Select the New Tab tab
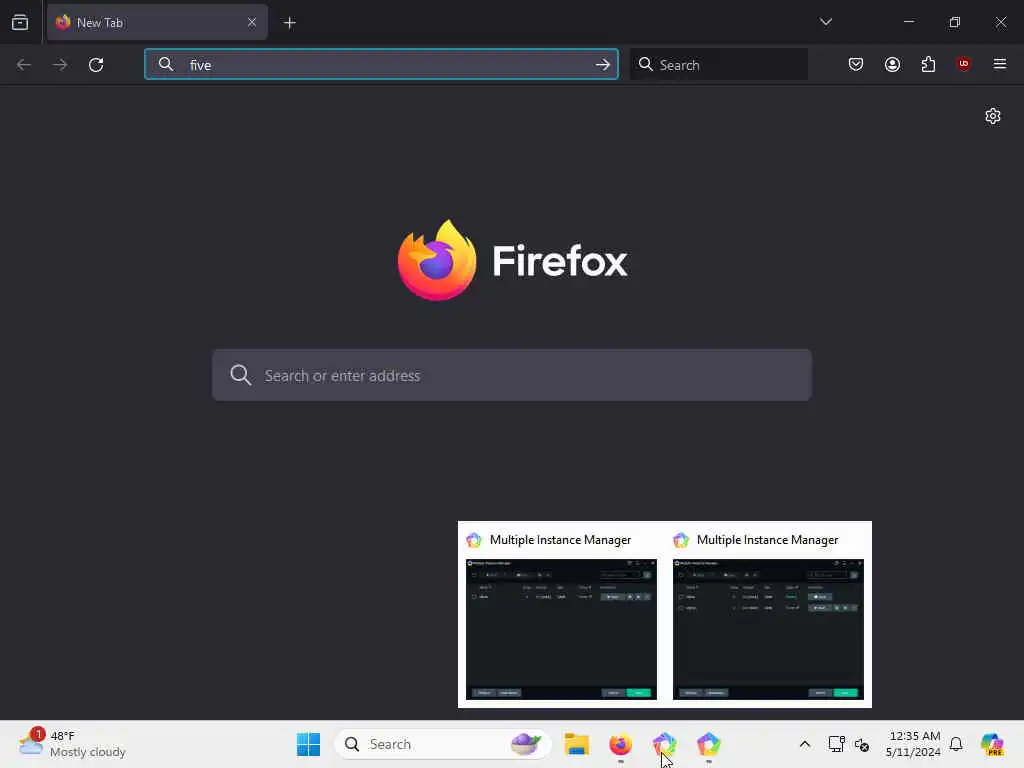1024x768 pixels. (x=157, y=22)
